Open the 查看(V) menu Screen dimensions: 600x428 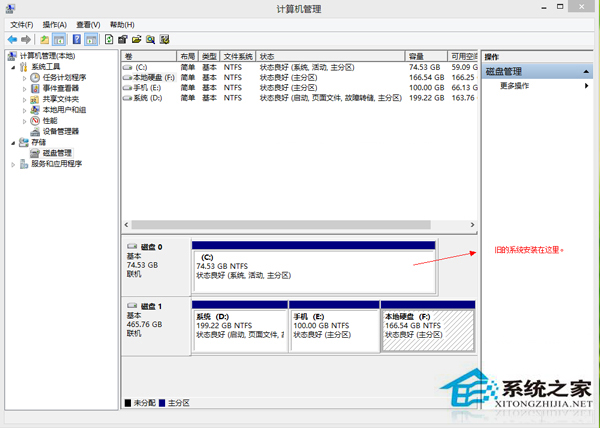click(x=88, y=24)
